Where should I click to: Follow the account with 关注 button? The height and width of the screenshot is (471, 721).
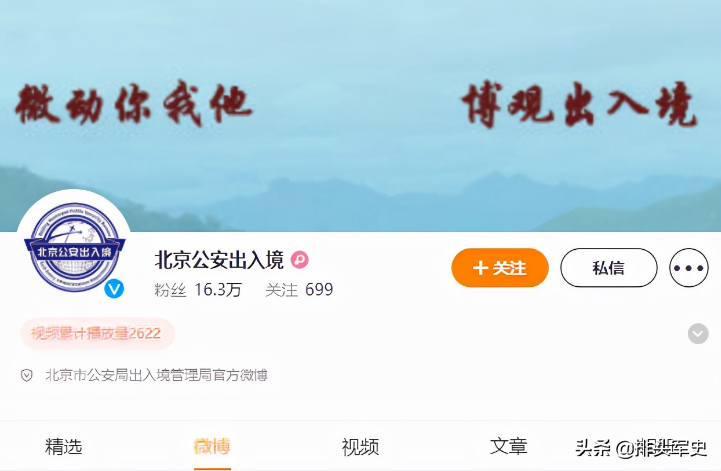(x=500, y=267)
